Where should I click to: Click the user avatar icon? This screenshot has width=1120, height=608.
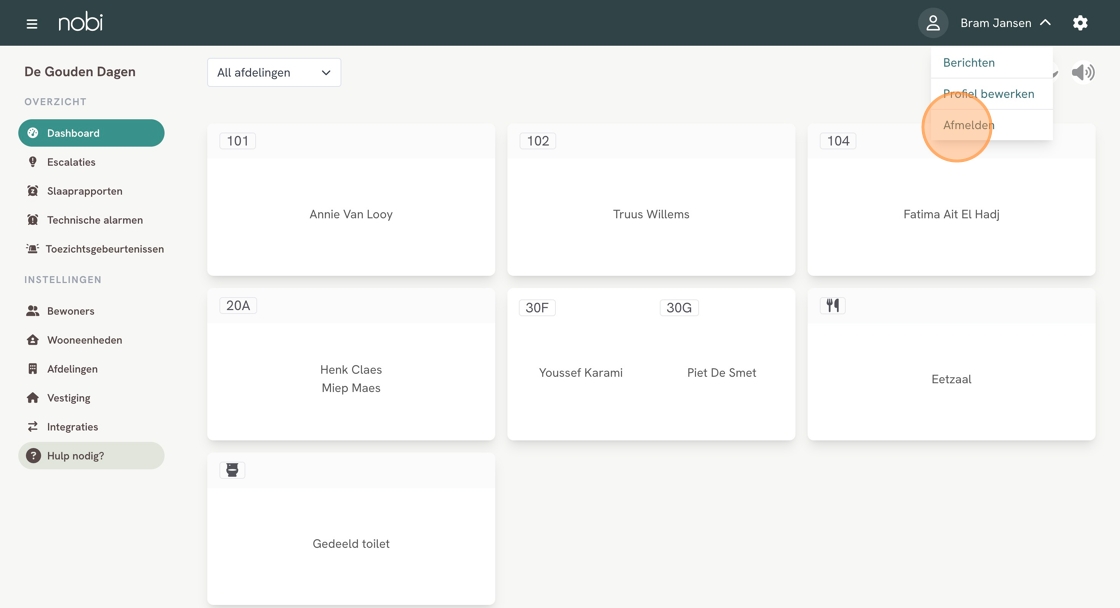tap(932, 23)
